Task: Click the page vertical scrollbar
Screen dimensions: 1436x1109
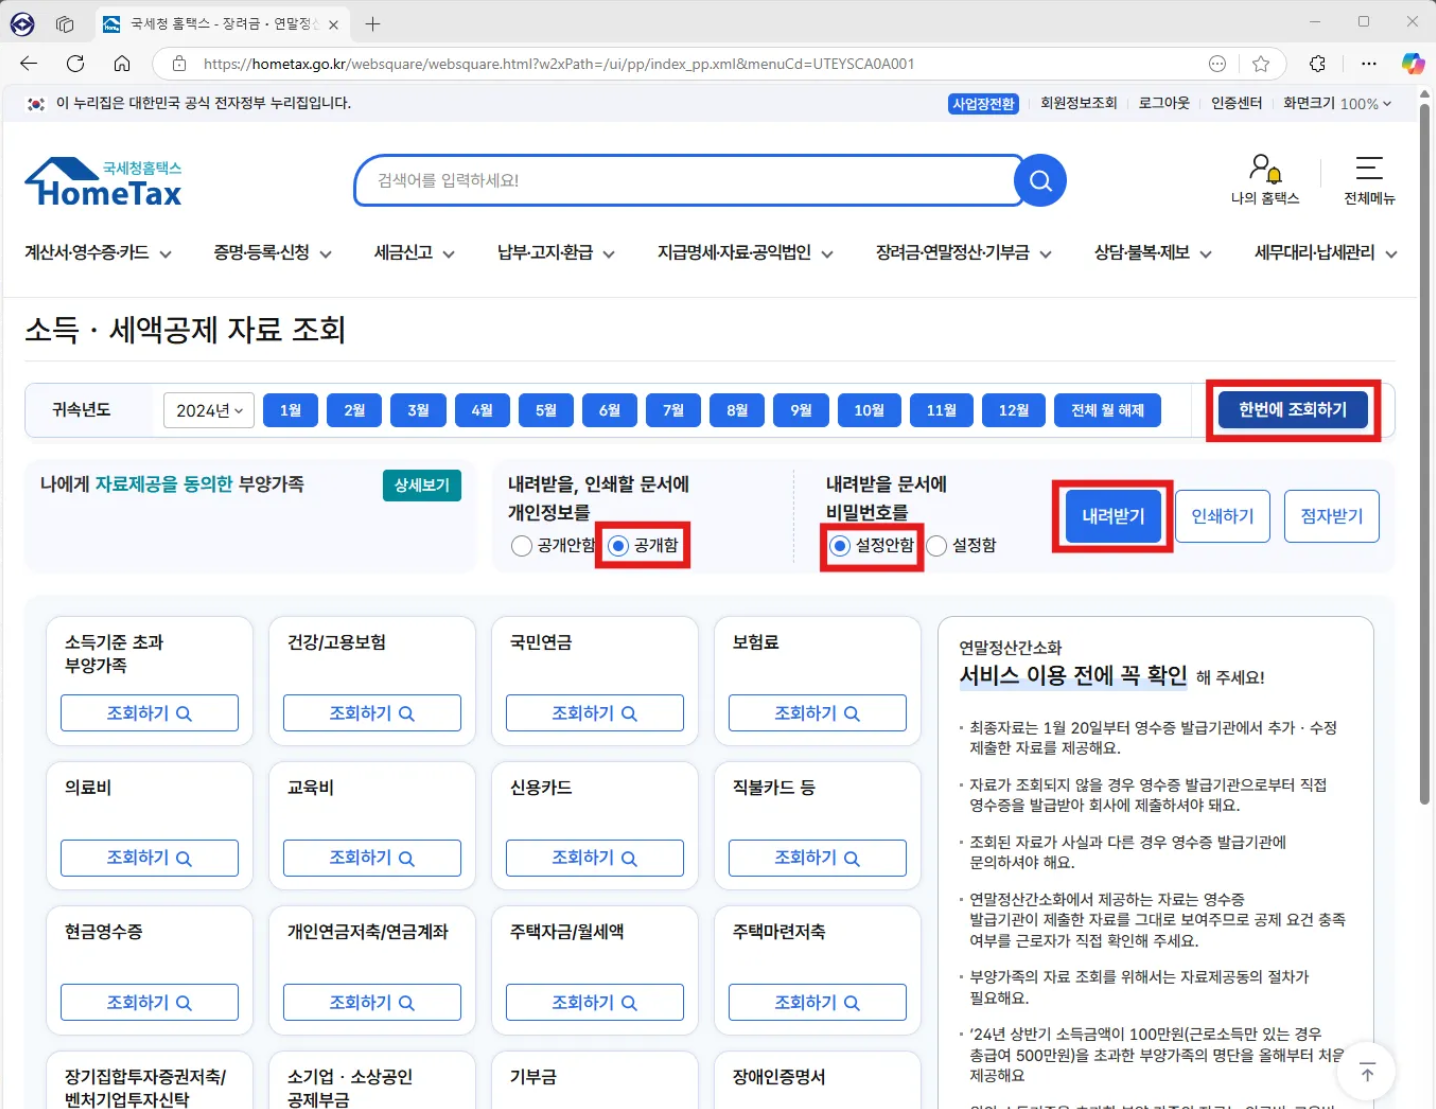Action: [x=1425, y=455]
